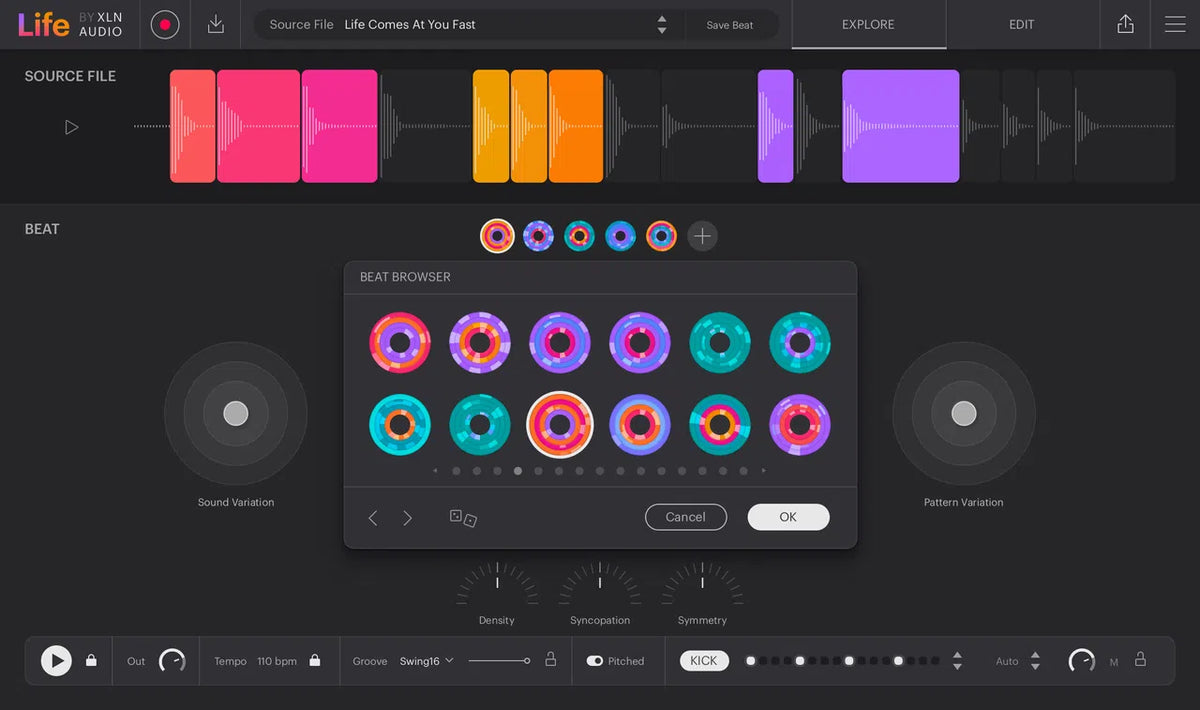This screenshot has width=1200, height=710.
Task: Click the dice randomize icon in Beat Browser
Action: [x=463, y=518]
